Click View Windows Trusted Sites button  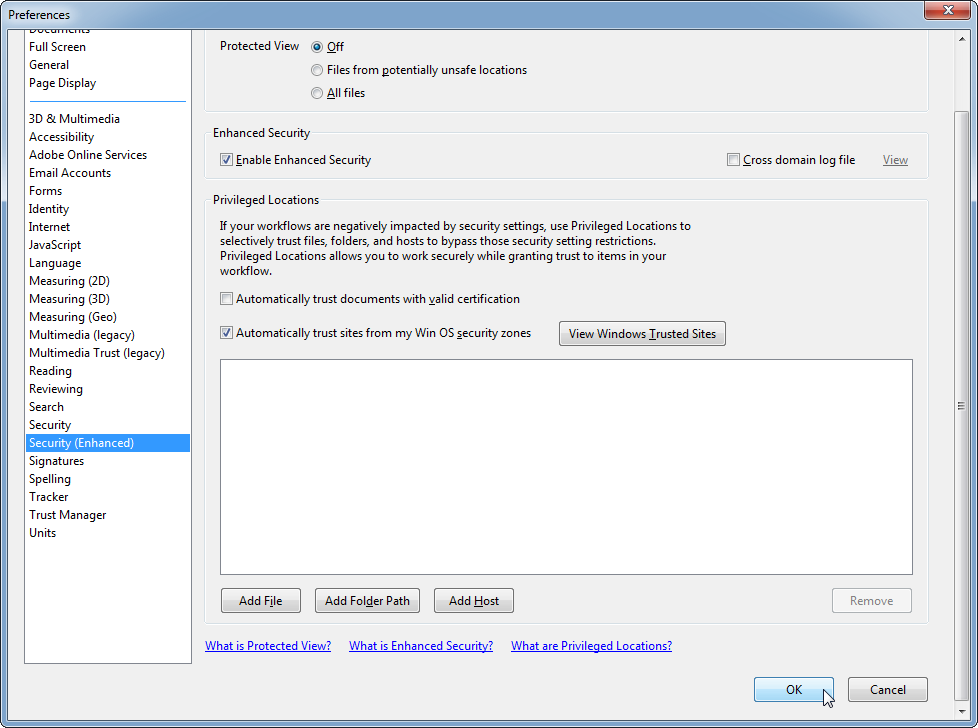(x=642, y=334)
